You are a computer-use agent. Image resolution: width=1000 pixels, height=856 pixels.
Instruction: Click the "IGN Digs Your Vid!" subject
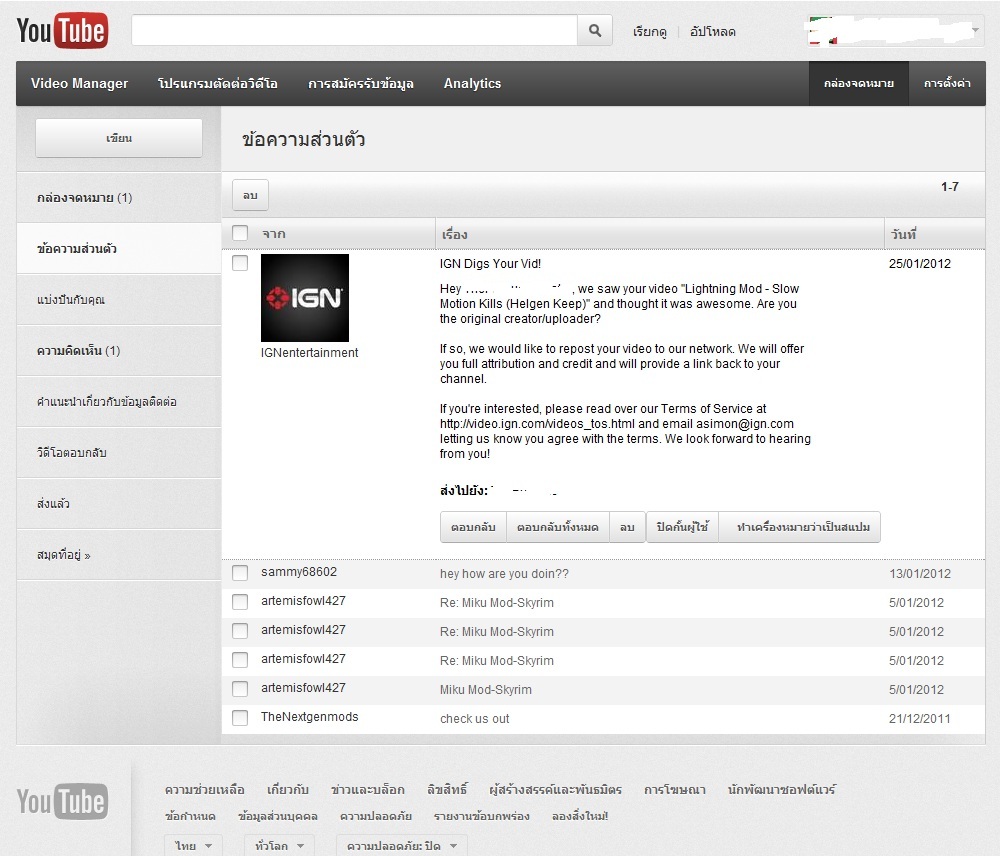coord(490,263)
